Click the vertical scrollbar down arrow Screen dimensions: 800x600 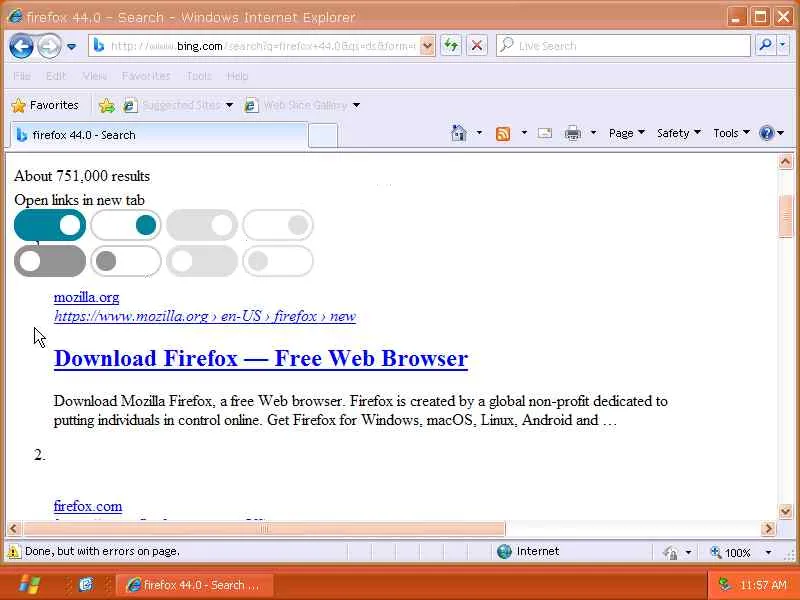785,511
